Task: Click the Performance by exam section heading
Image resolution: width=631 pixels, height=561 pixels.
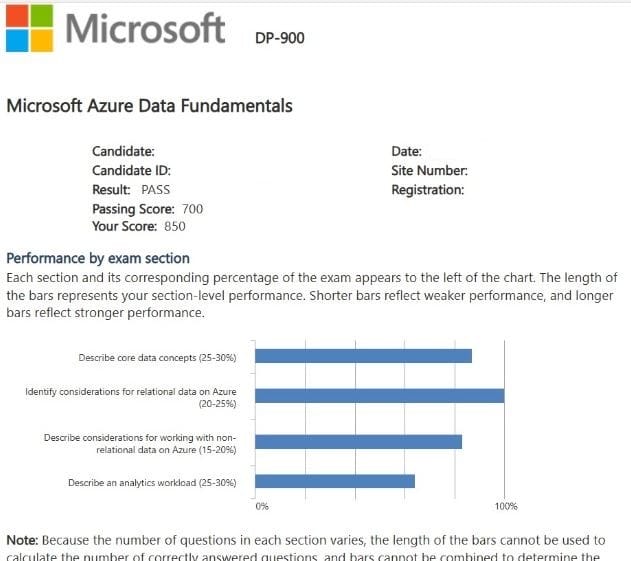Action: click(x=98, y=258)
